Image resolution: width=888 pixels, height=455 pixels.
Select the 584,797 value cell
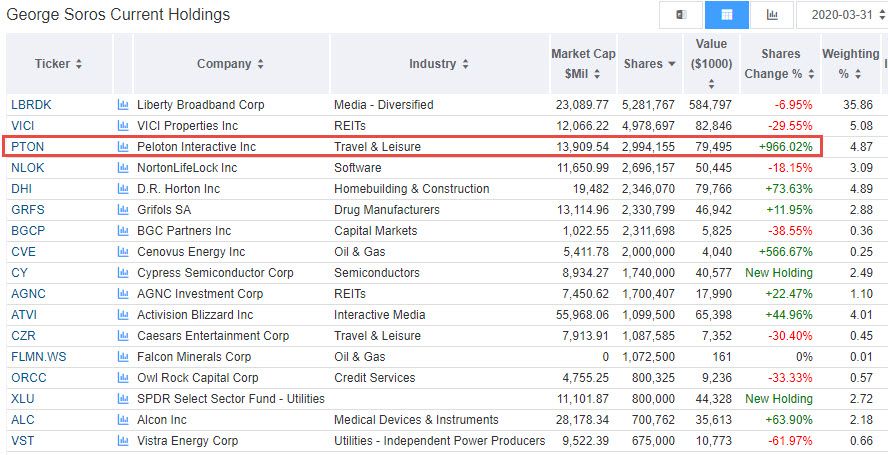pos(710,105)
